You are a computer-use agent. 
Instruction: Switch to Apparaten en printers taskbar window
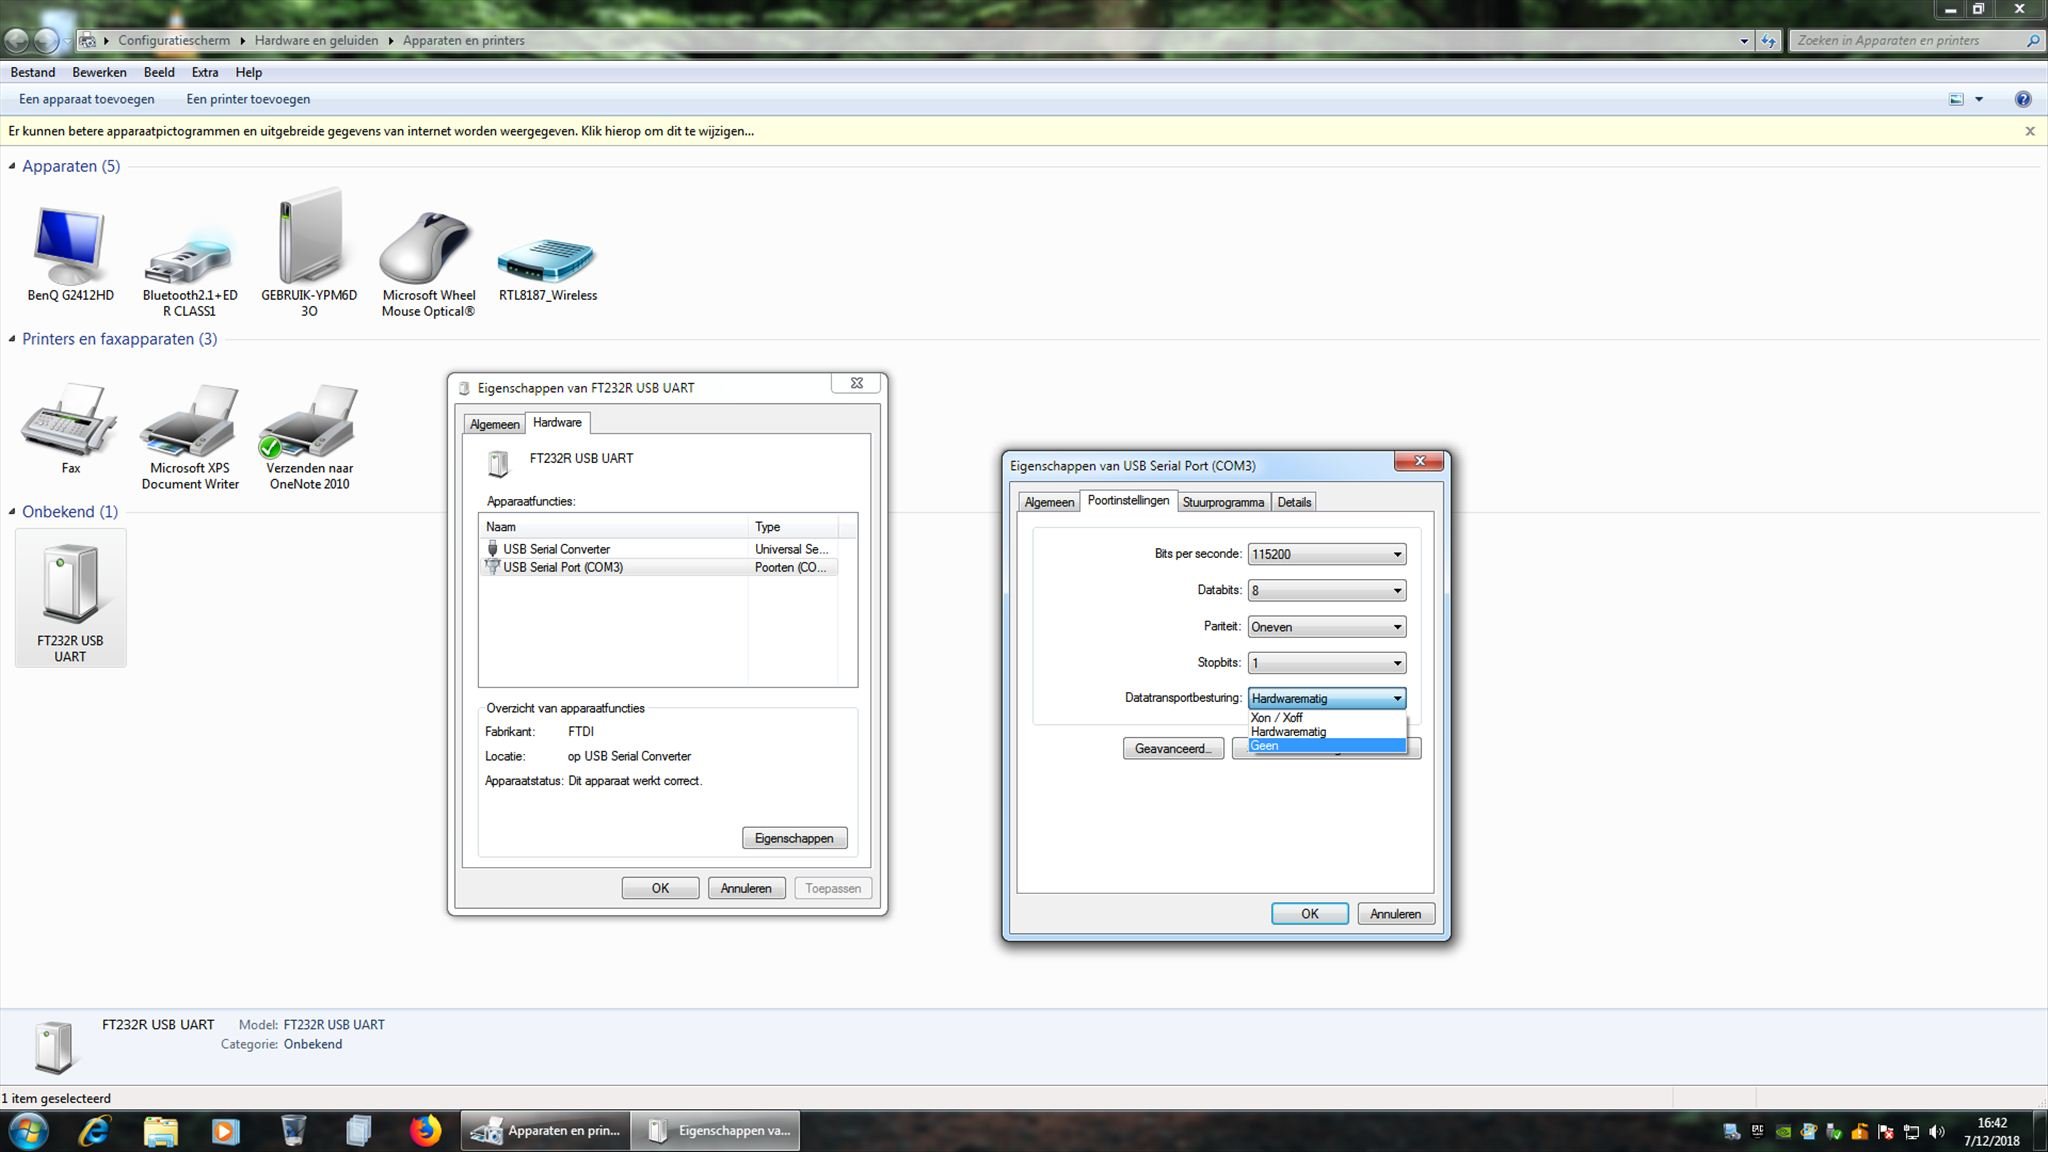point(546,1131)
